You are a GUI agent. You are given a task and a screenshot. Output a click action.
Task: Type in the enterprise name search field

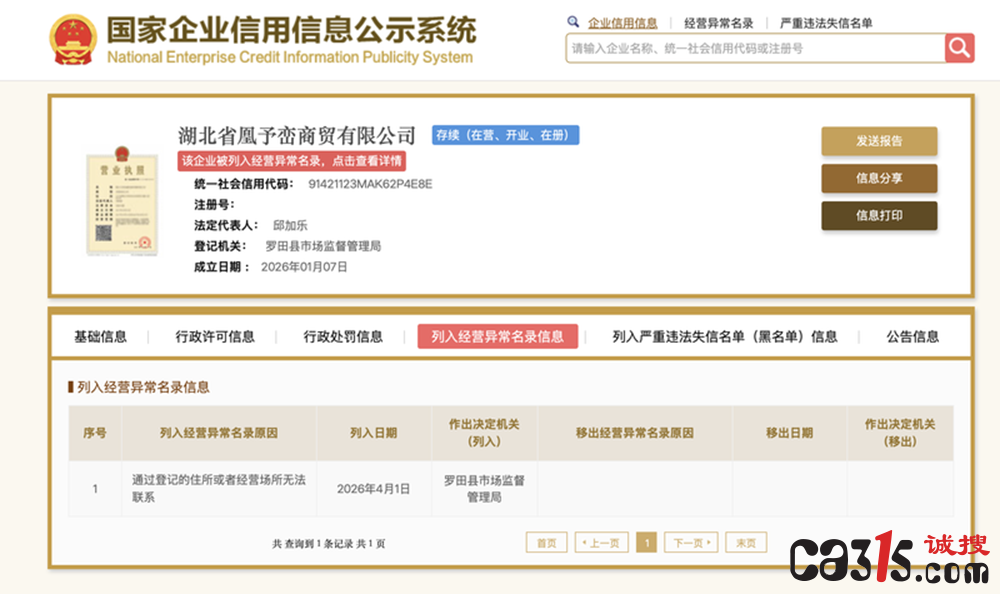(x=755, y=48)
